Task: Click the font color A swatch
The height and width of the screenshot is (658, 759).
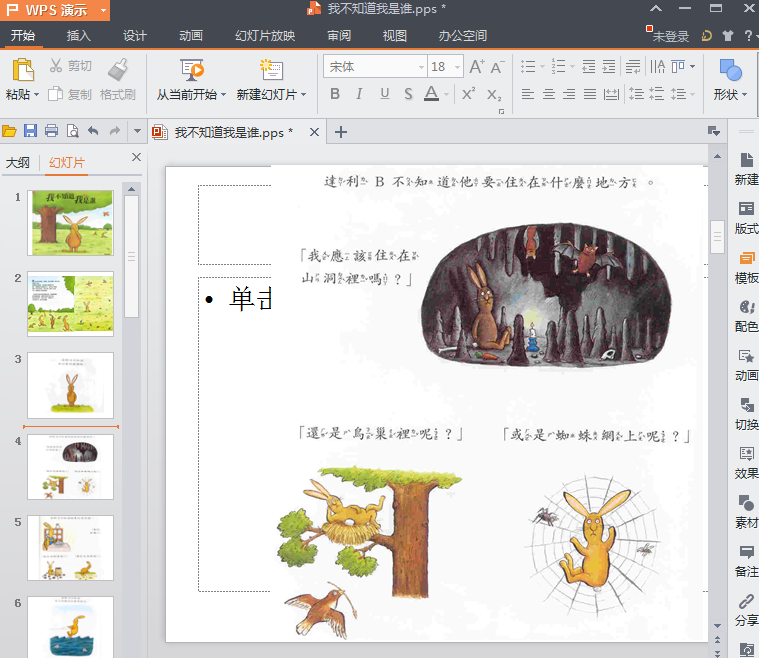Action: pos(431,94)
